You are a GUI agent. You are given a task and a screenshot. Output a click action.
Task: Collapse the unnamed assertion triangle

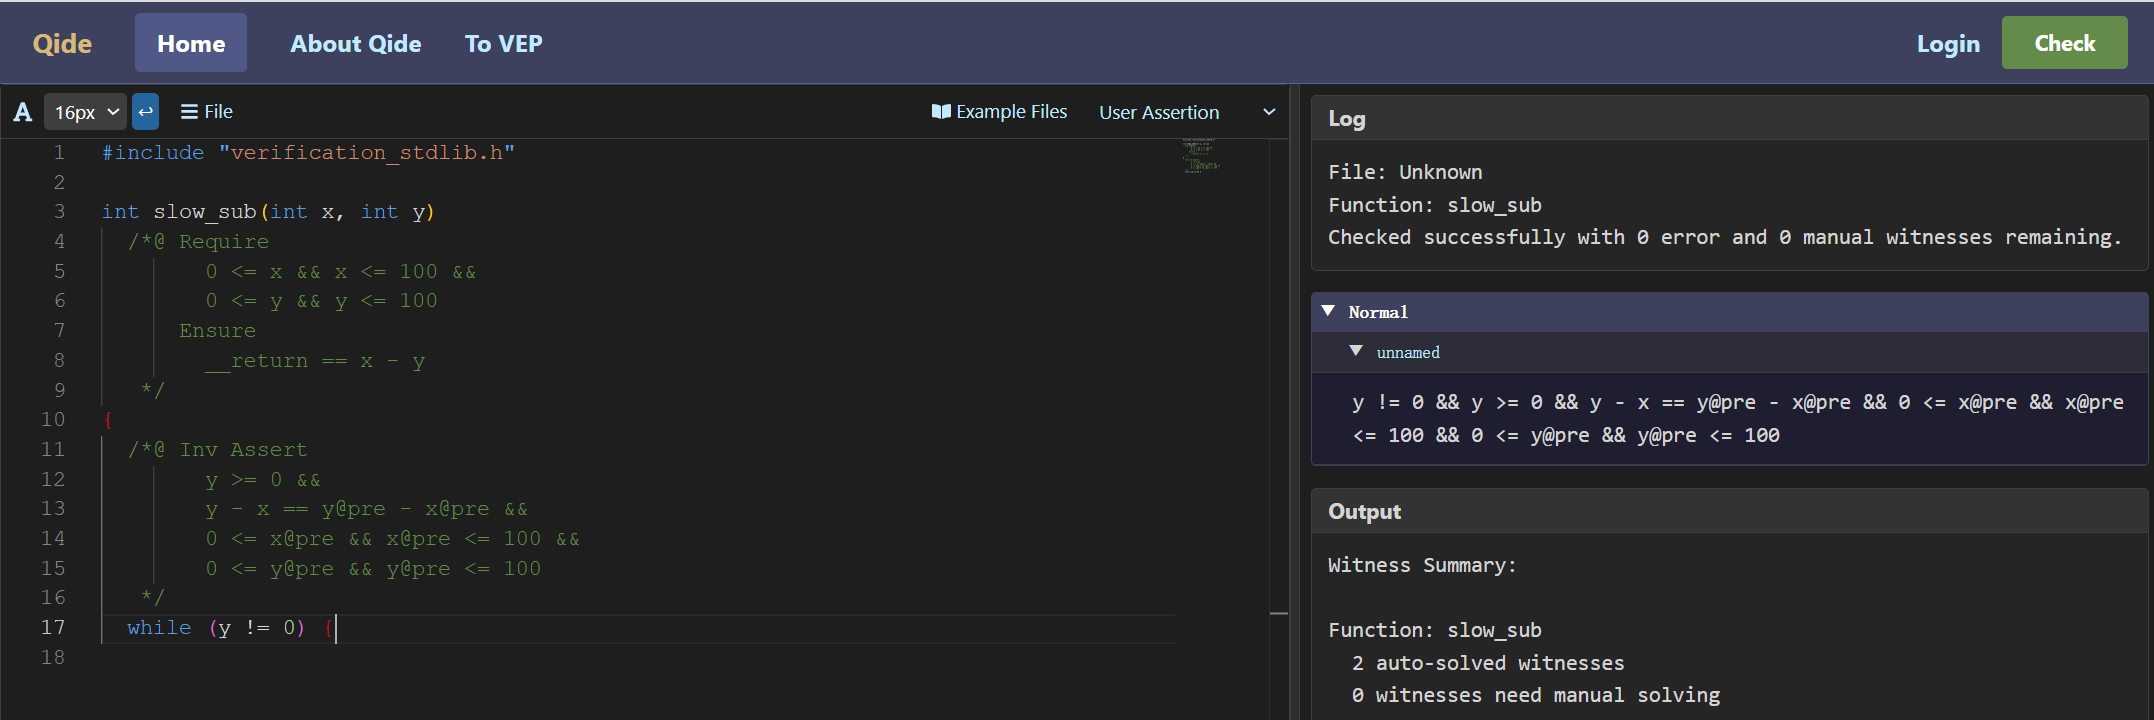tap(1356, 351)
